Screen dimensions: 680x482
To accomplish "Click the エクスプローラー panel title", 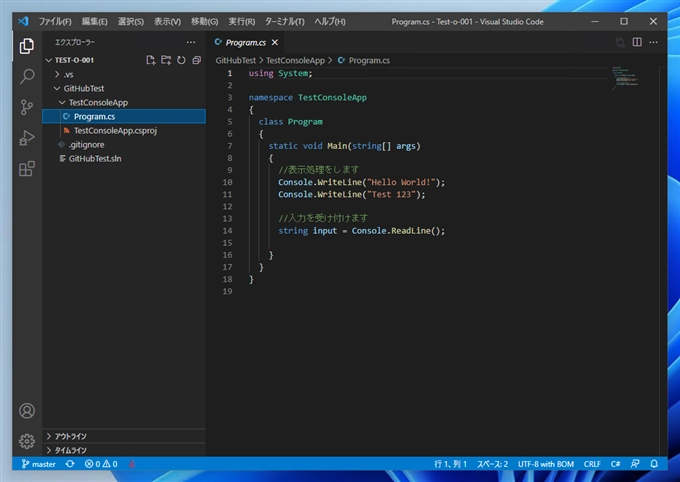I will (75, 42).
